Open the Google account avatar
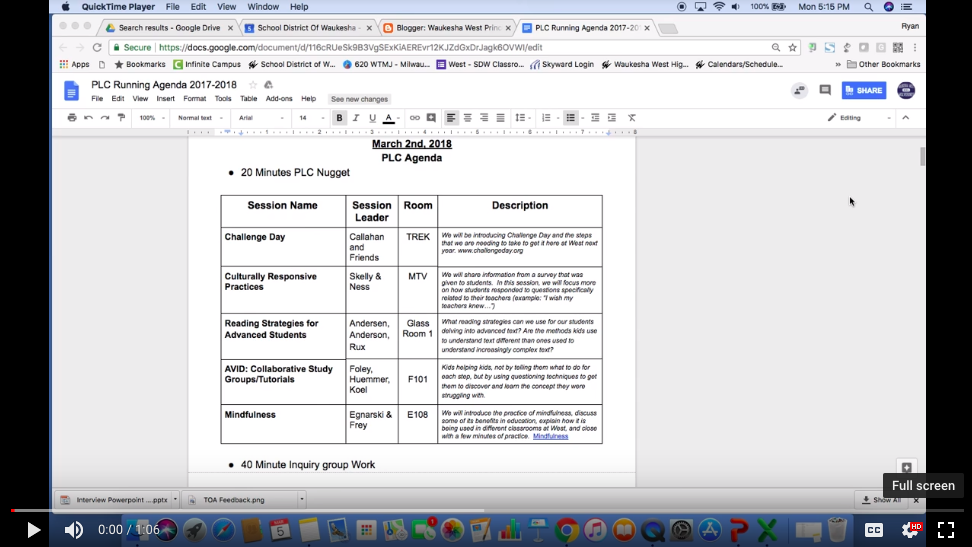Image resolution: width=972 pixels, height=547 pixels. point(906,90)
